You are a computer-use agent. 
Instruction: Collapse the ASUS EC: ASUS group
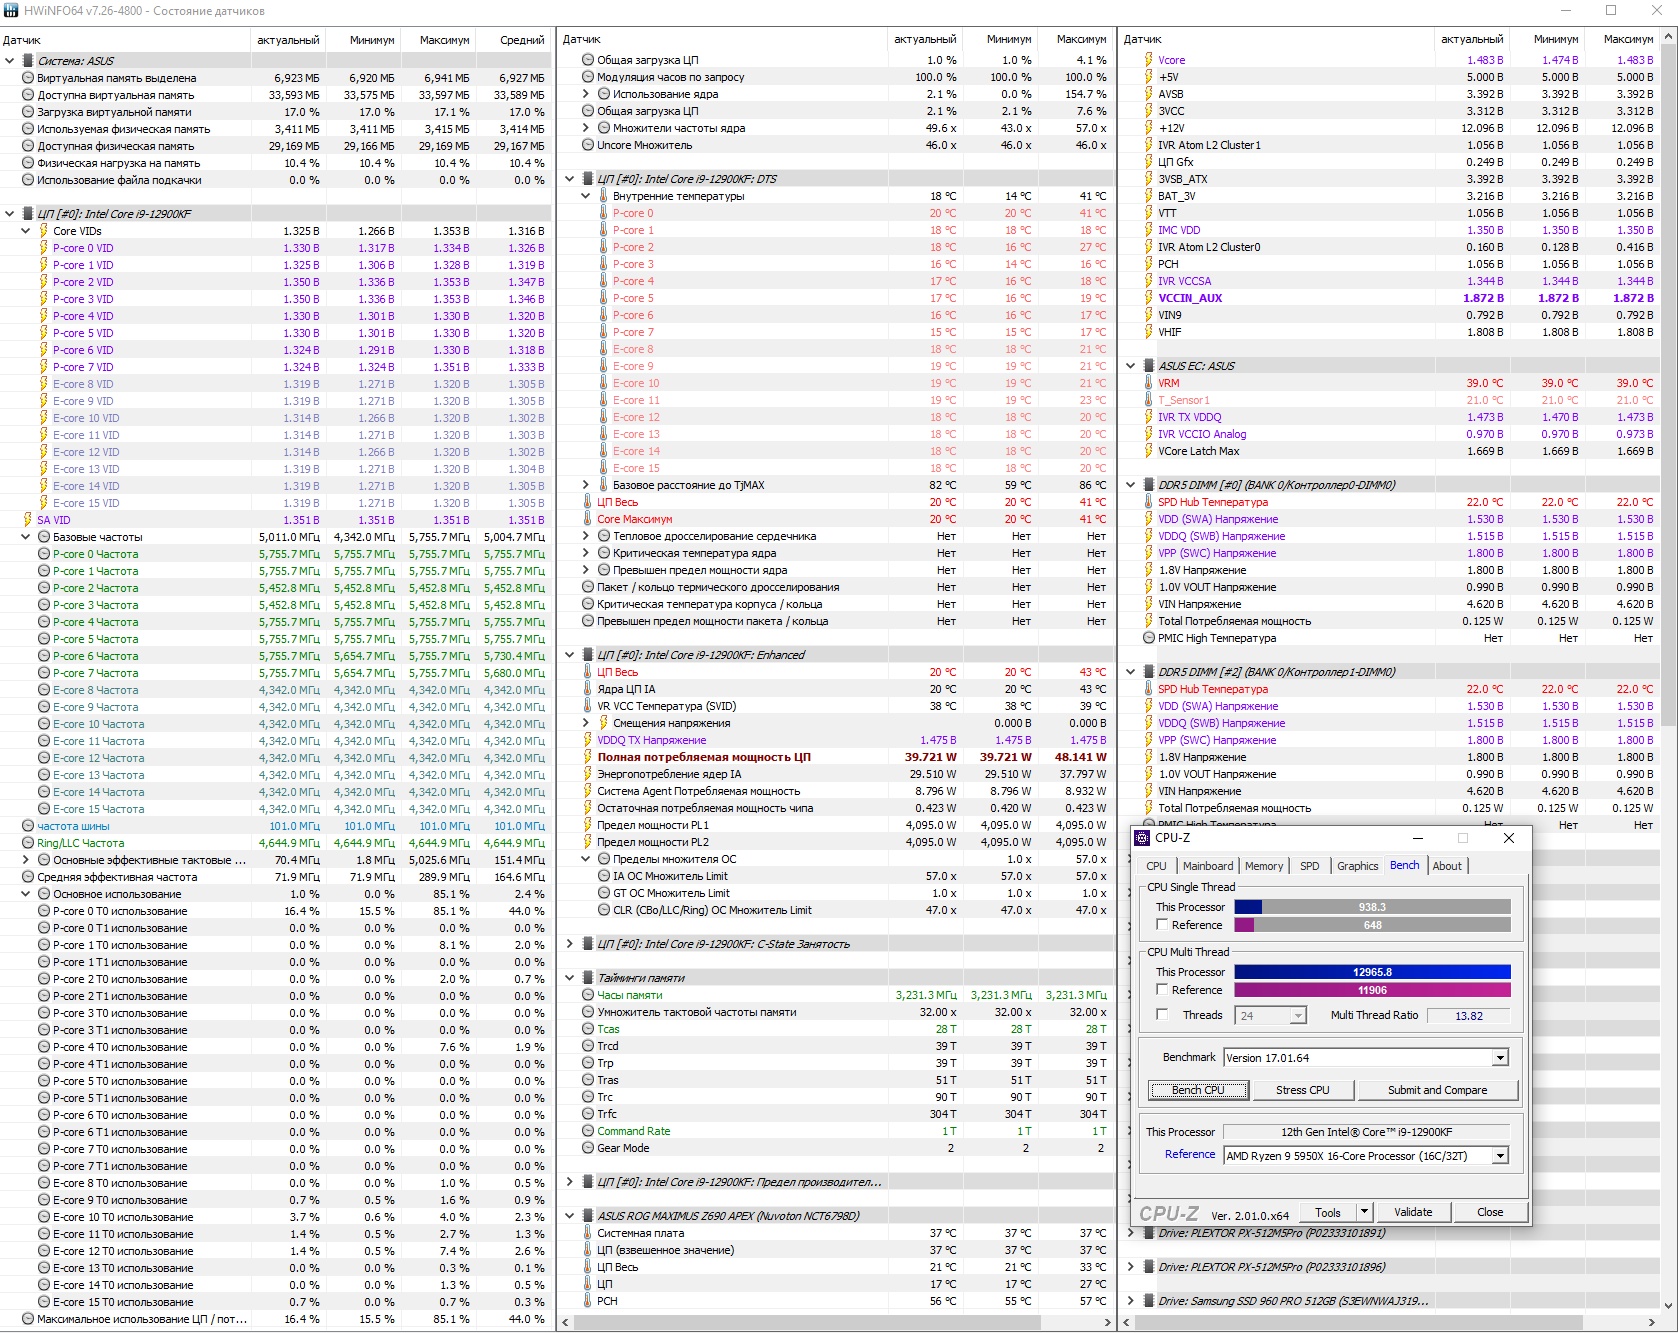click(x=1131, y=366)
